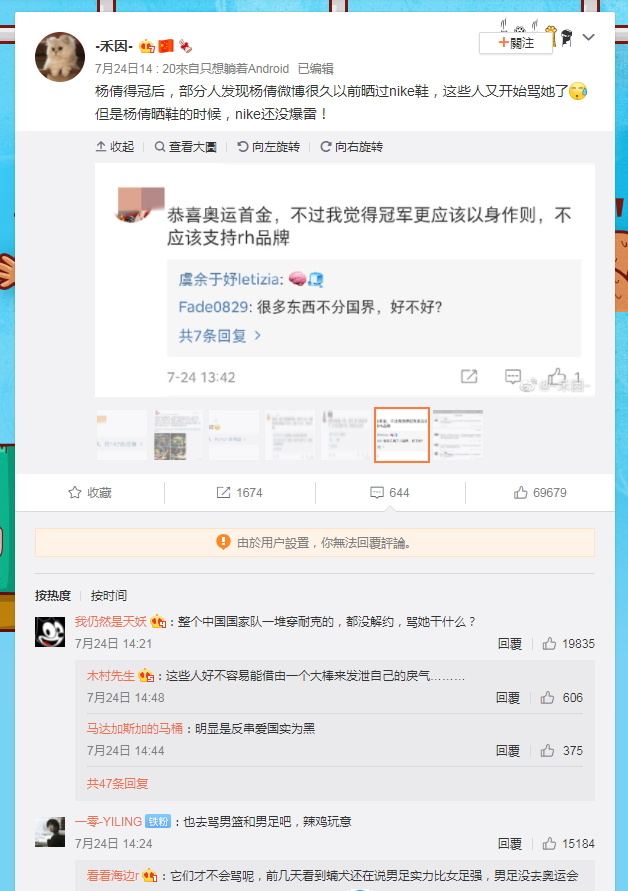628x891 pixels.
Task: Sort comments by 按热度
Action: point(53,596)
